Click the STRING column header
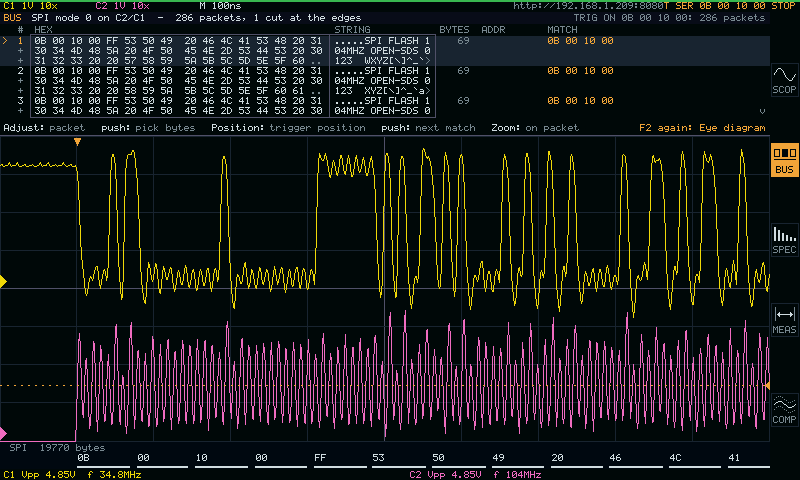The height and width of the screenshot is (480, 800). (x=353, y=30)
